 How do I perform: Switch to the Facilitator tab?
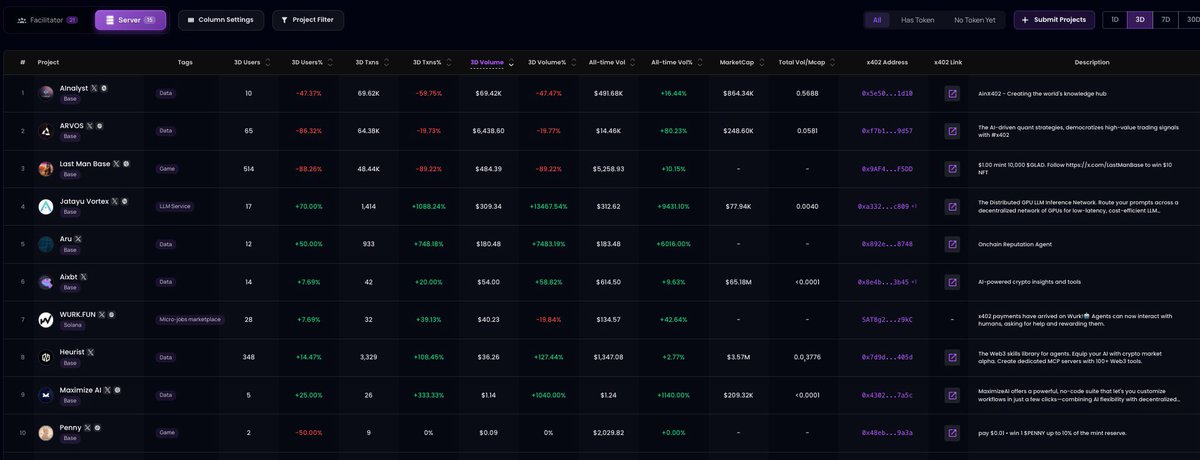tap(47, 20)
